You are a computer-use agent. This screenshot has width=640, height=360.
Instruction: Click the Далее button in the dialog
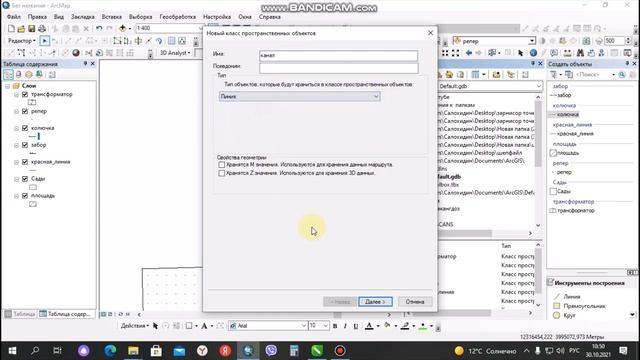tap(376, 302)
